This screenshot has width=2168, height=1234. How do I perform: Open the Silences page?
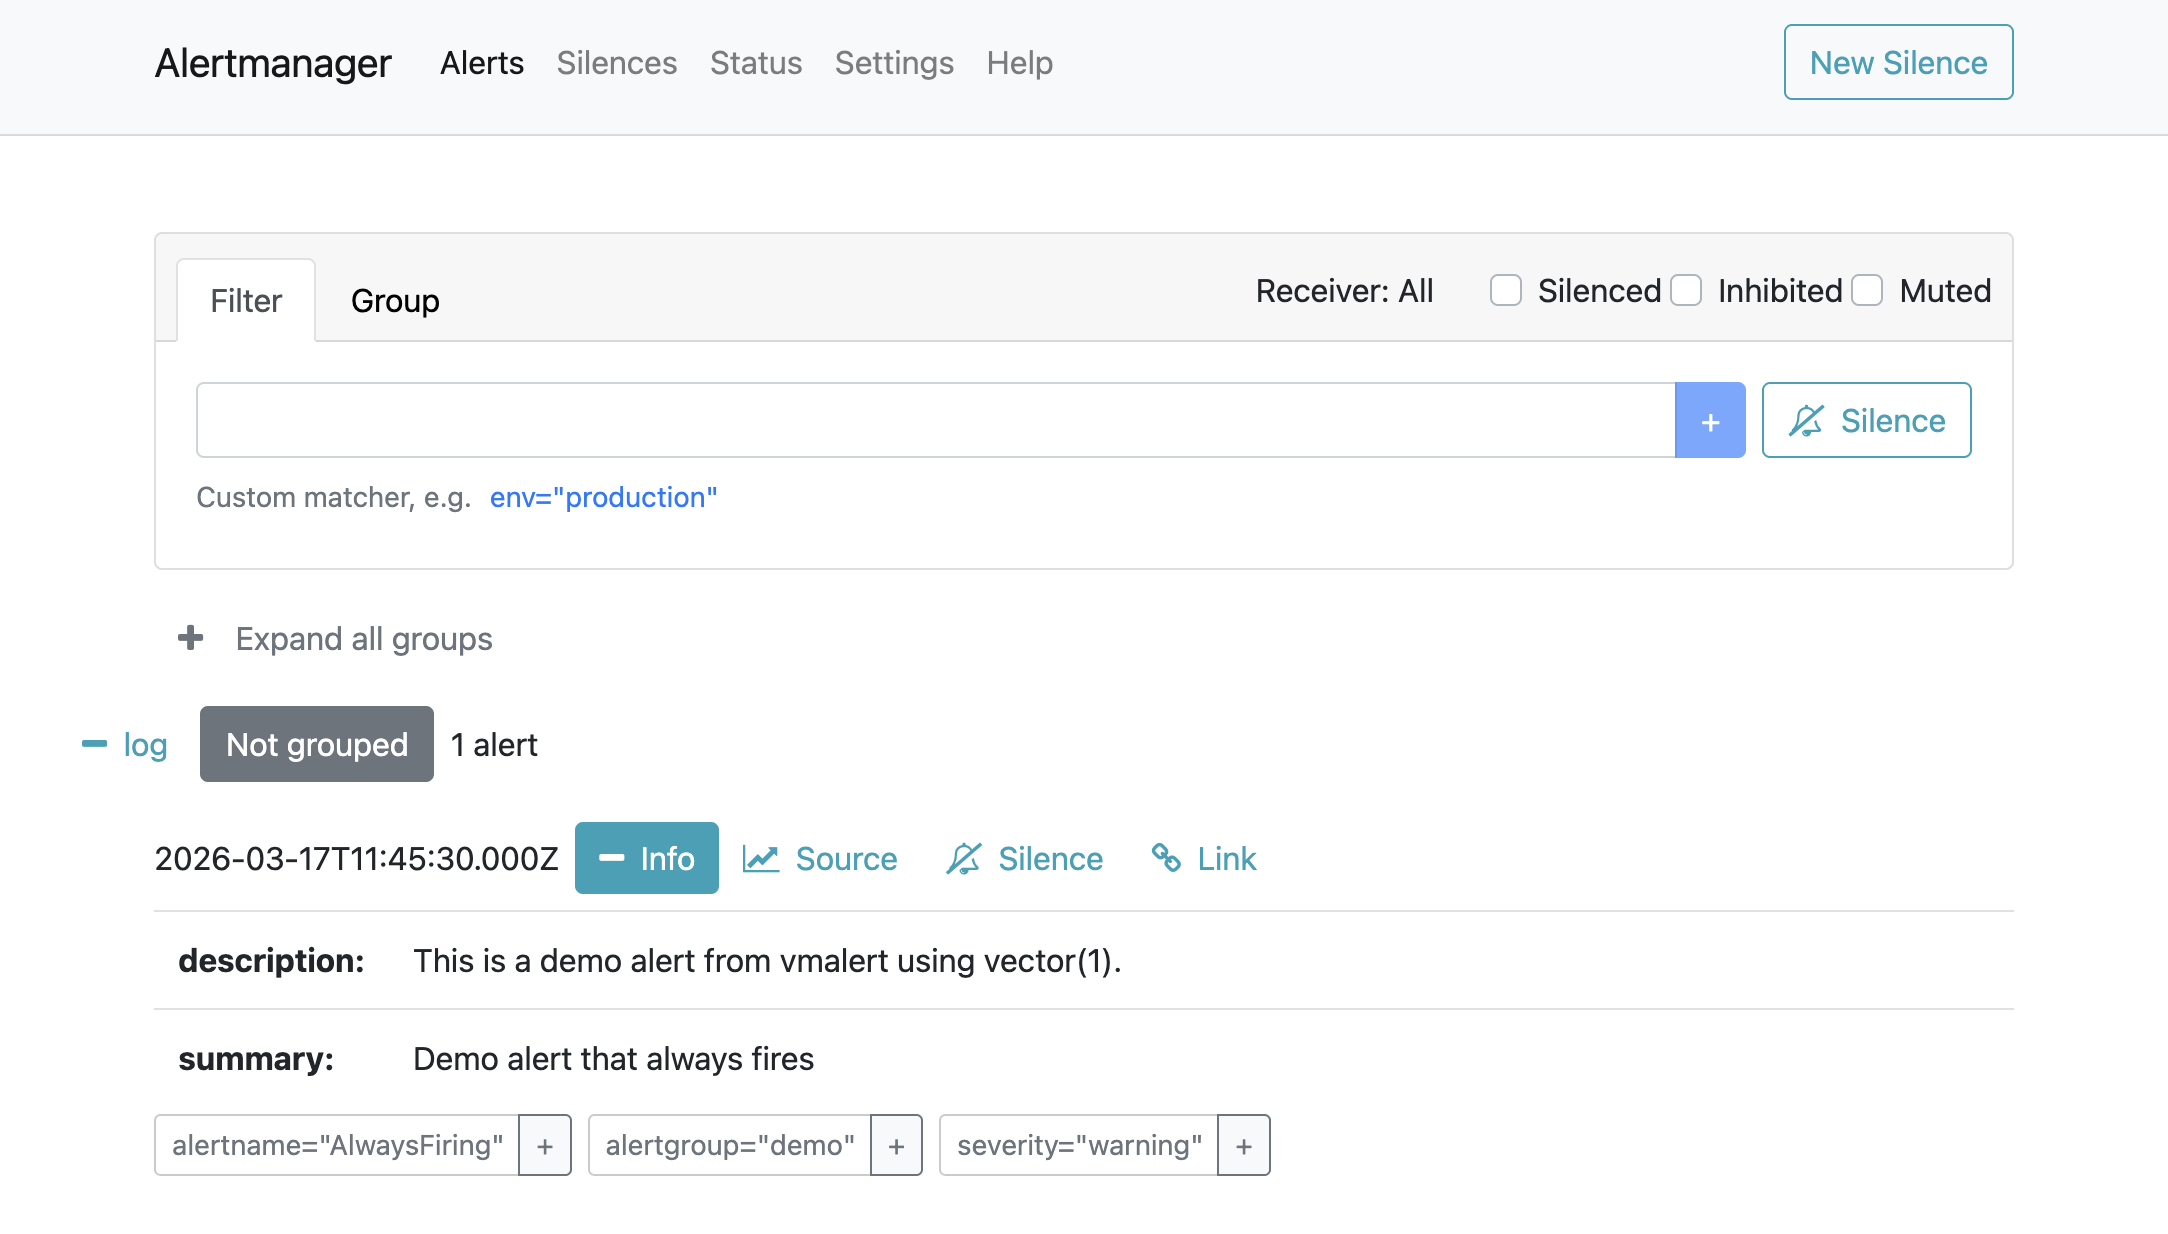[x=616, y=62]
